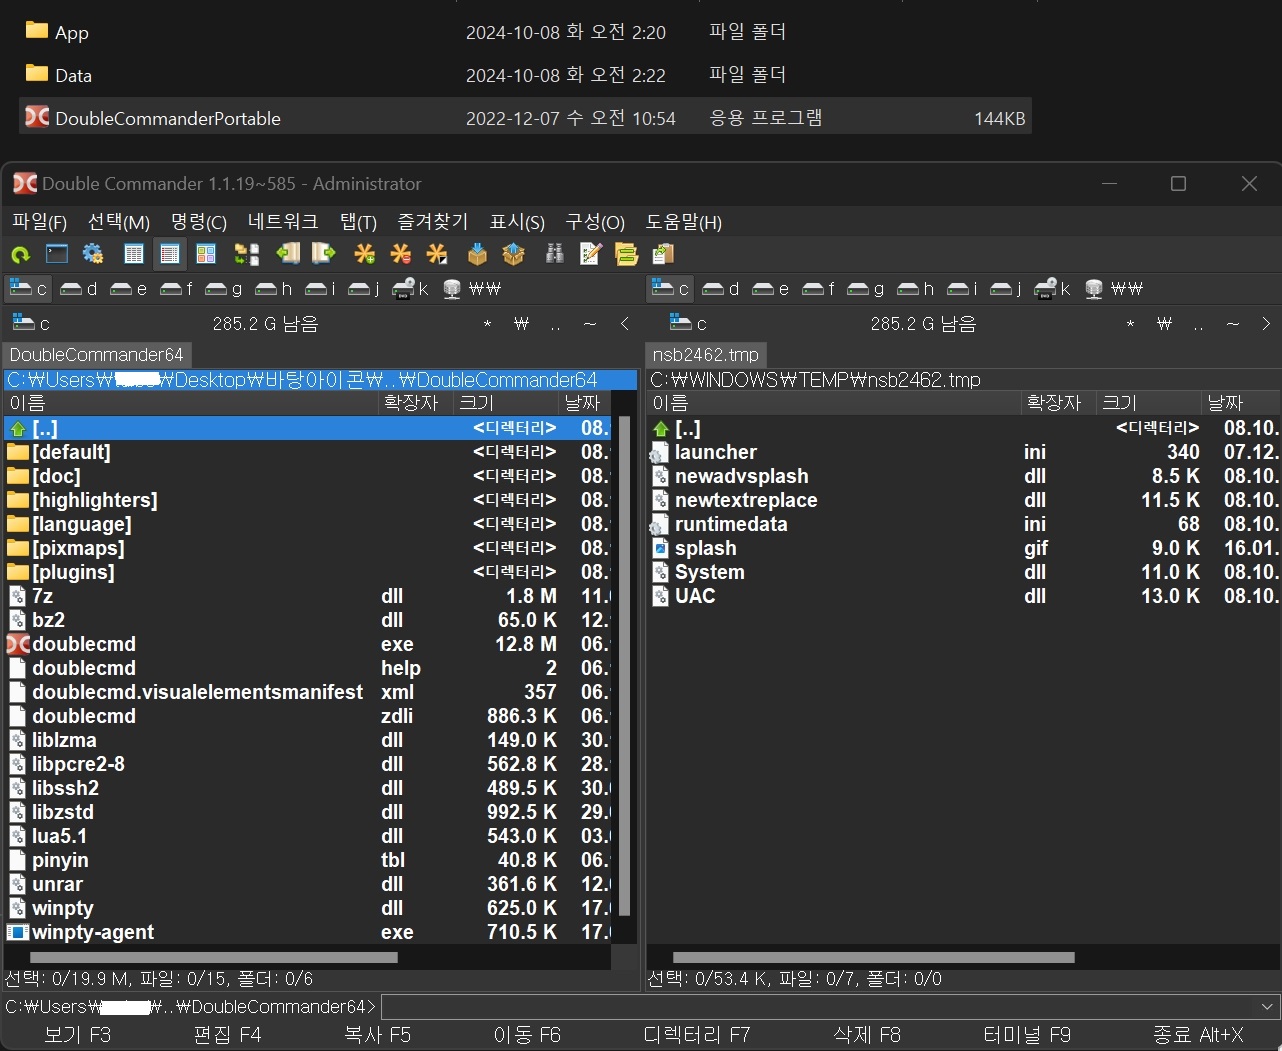Open left panel drive c dropdown

30,323
